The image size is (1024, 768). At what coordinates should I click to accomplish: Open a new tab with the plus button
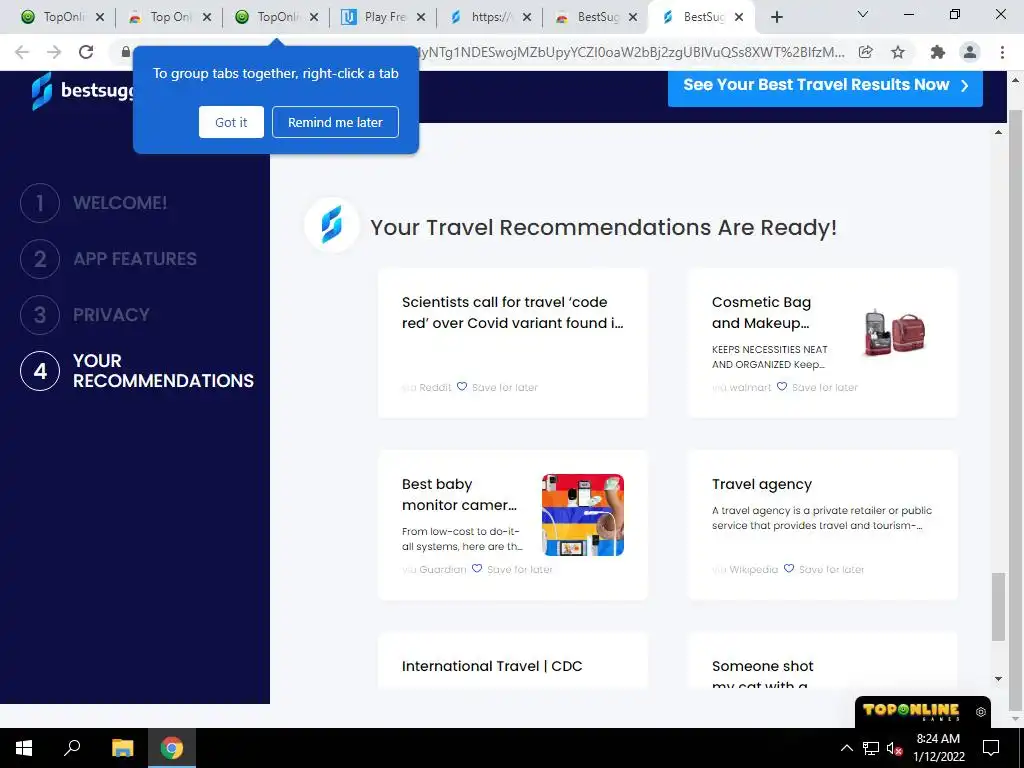point(776,18)
